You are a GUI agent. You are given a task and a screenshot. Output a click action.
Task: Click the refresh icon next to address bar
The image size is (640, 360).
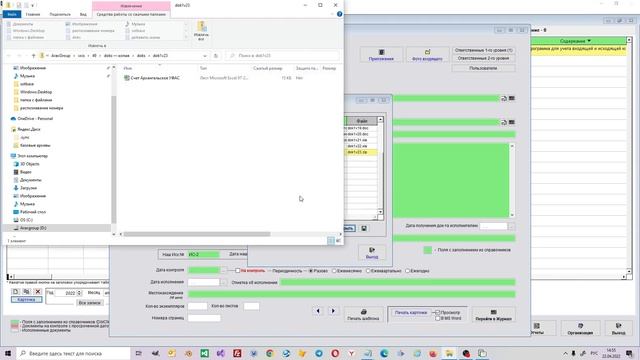coord(216,56)
